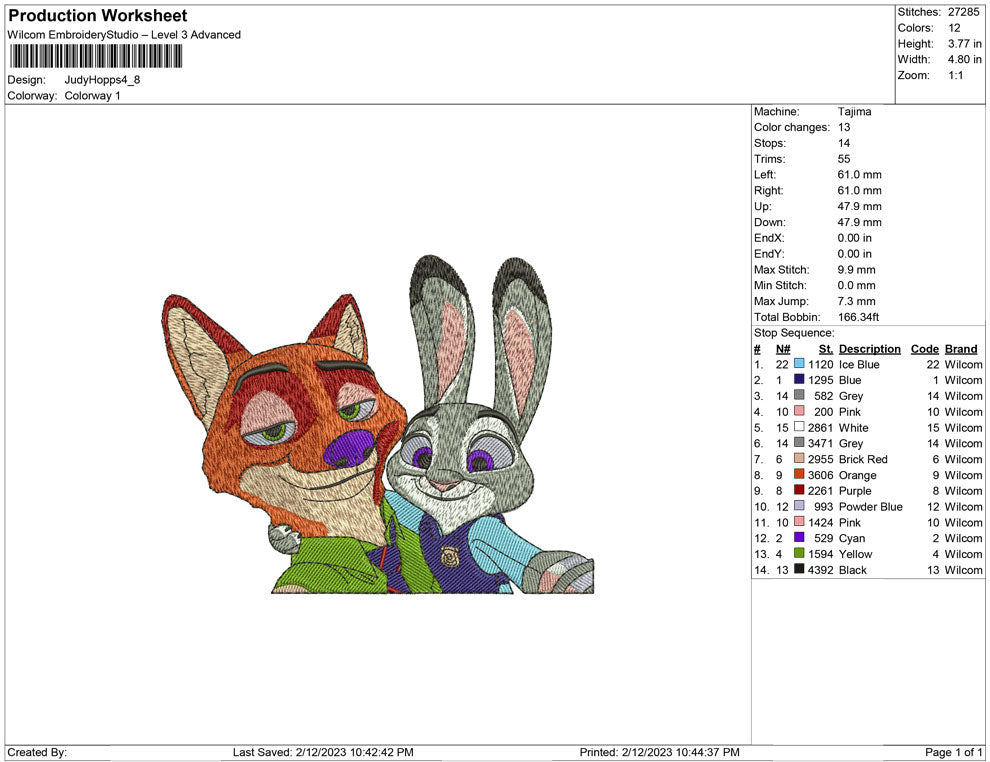Click the 'Created By:' footer label
The image size is (990, 762).
coord(37,752)
